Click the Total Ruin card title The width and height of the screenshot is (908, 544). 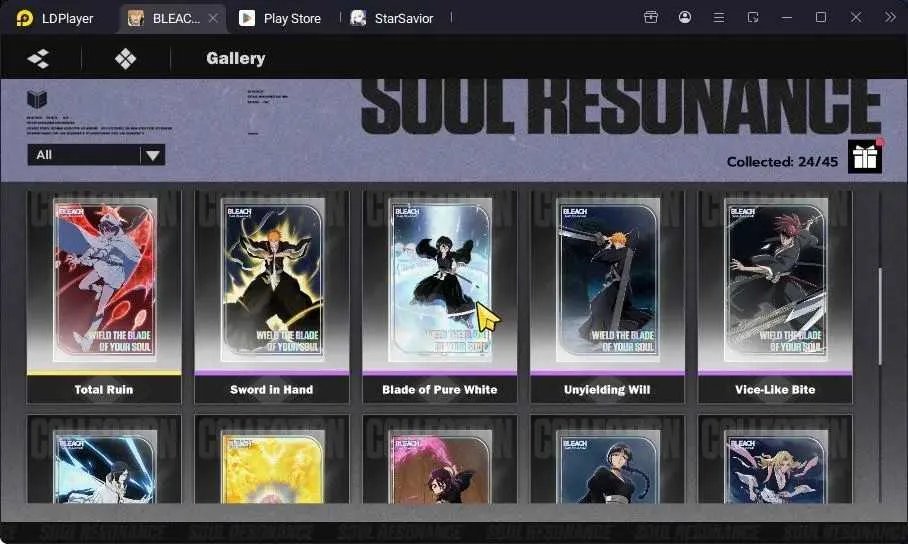point(104,390)
